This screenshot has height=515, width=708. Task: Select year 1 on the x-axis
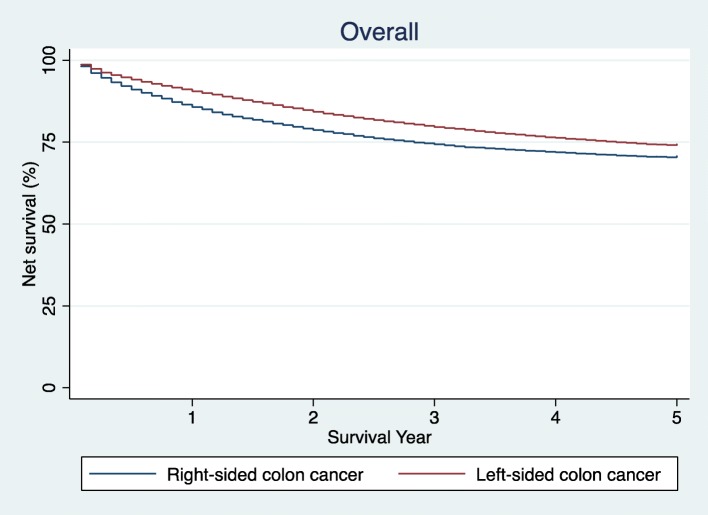(192, 416)
